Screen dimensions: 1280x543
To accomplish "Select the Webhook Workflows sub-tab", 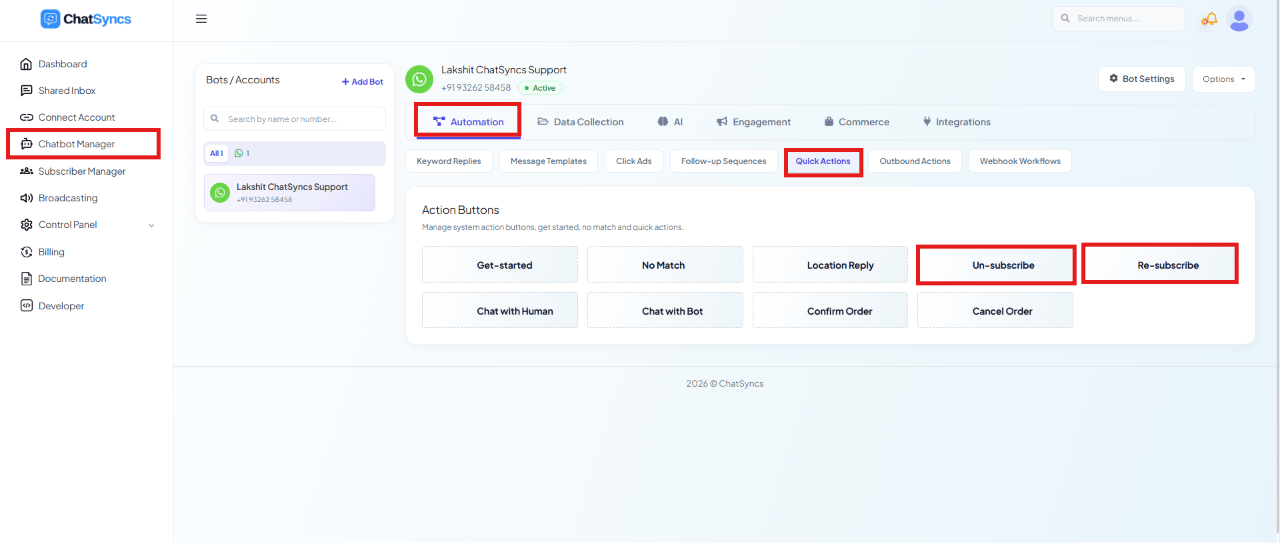I will click(1020, 161).
